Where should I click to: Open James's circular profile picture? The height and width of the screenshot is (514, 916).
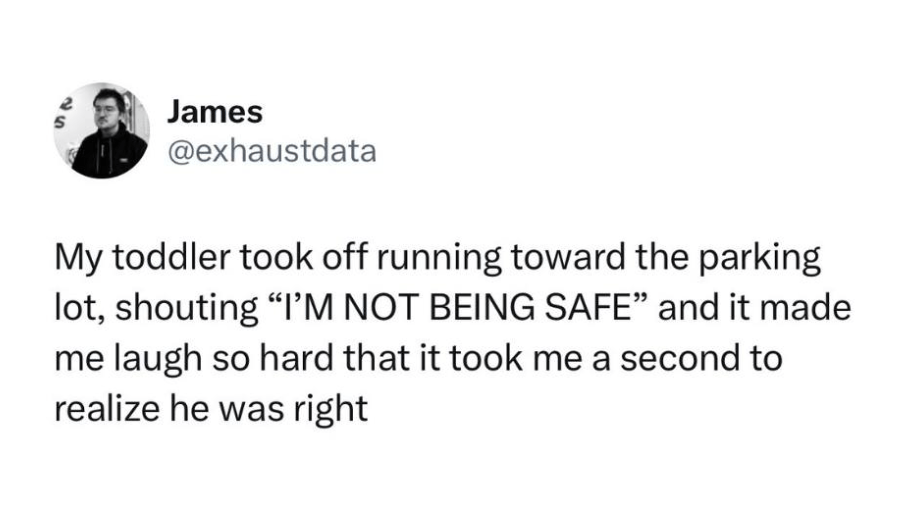(x=101, y=130)
